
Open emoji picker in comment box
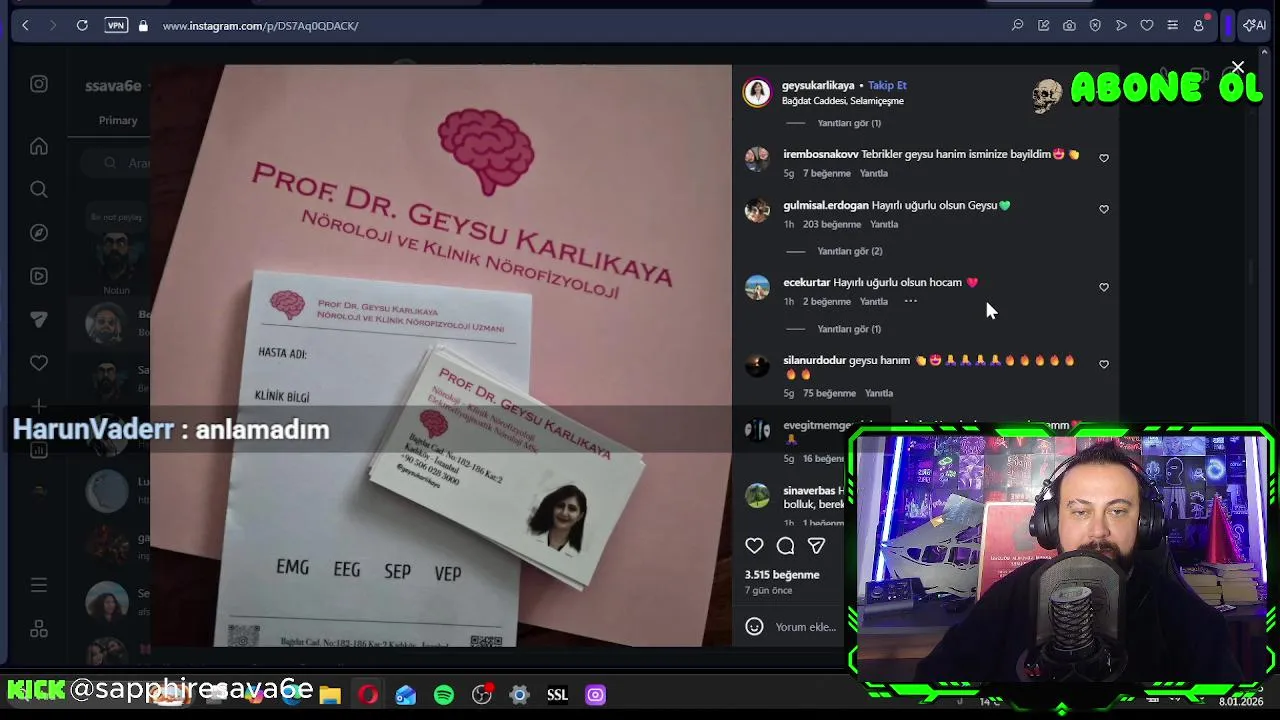(754, 626)
